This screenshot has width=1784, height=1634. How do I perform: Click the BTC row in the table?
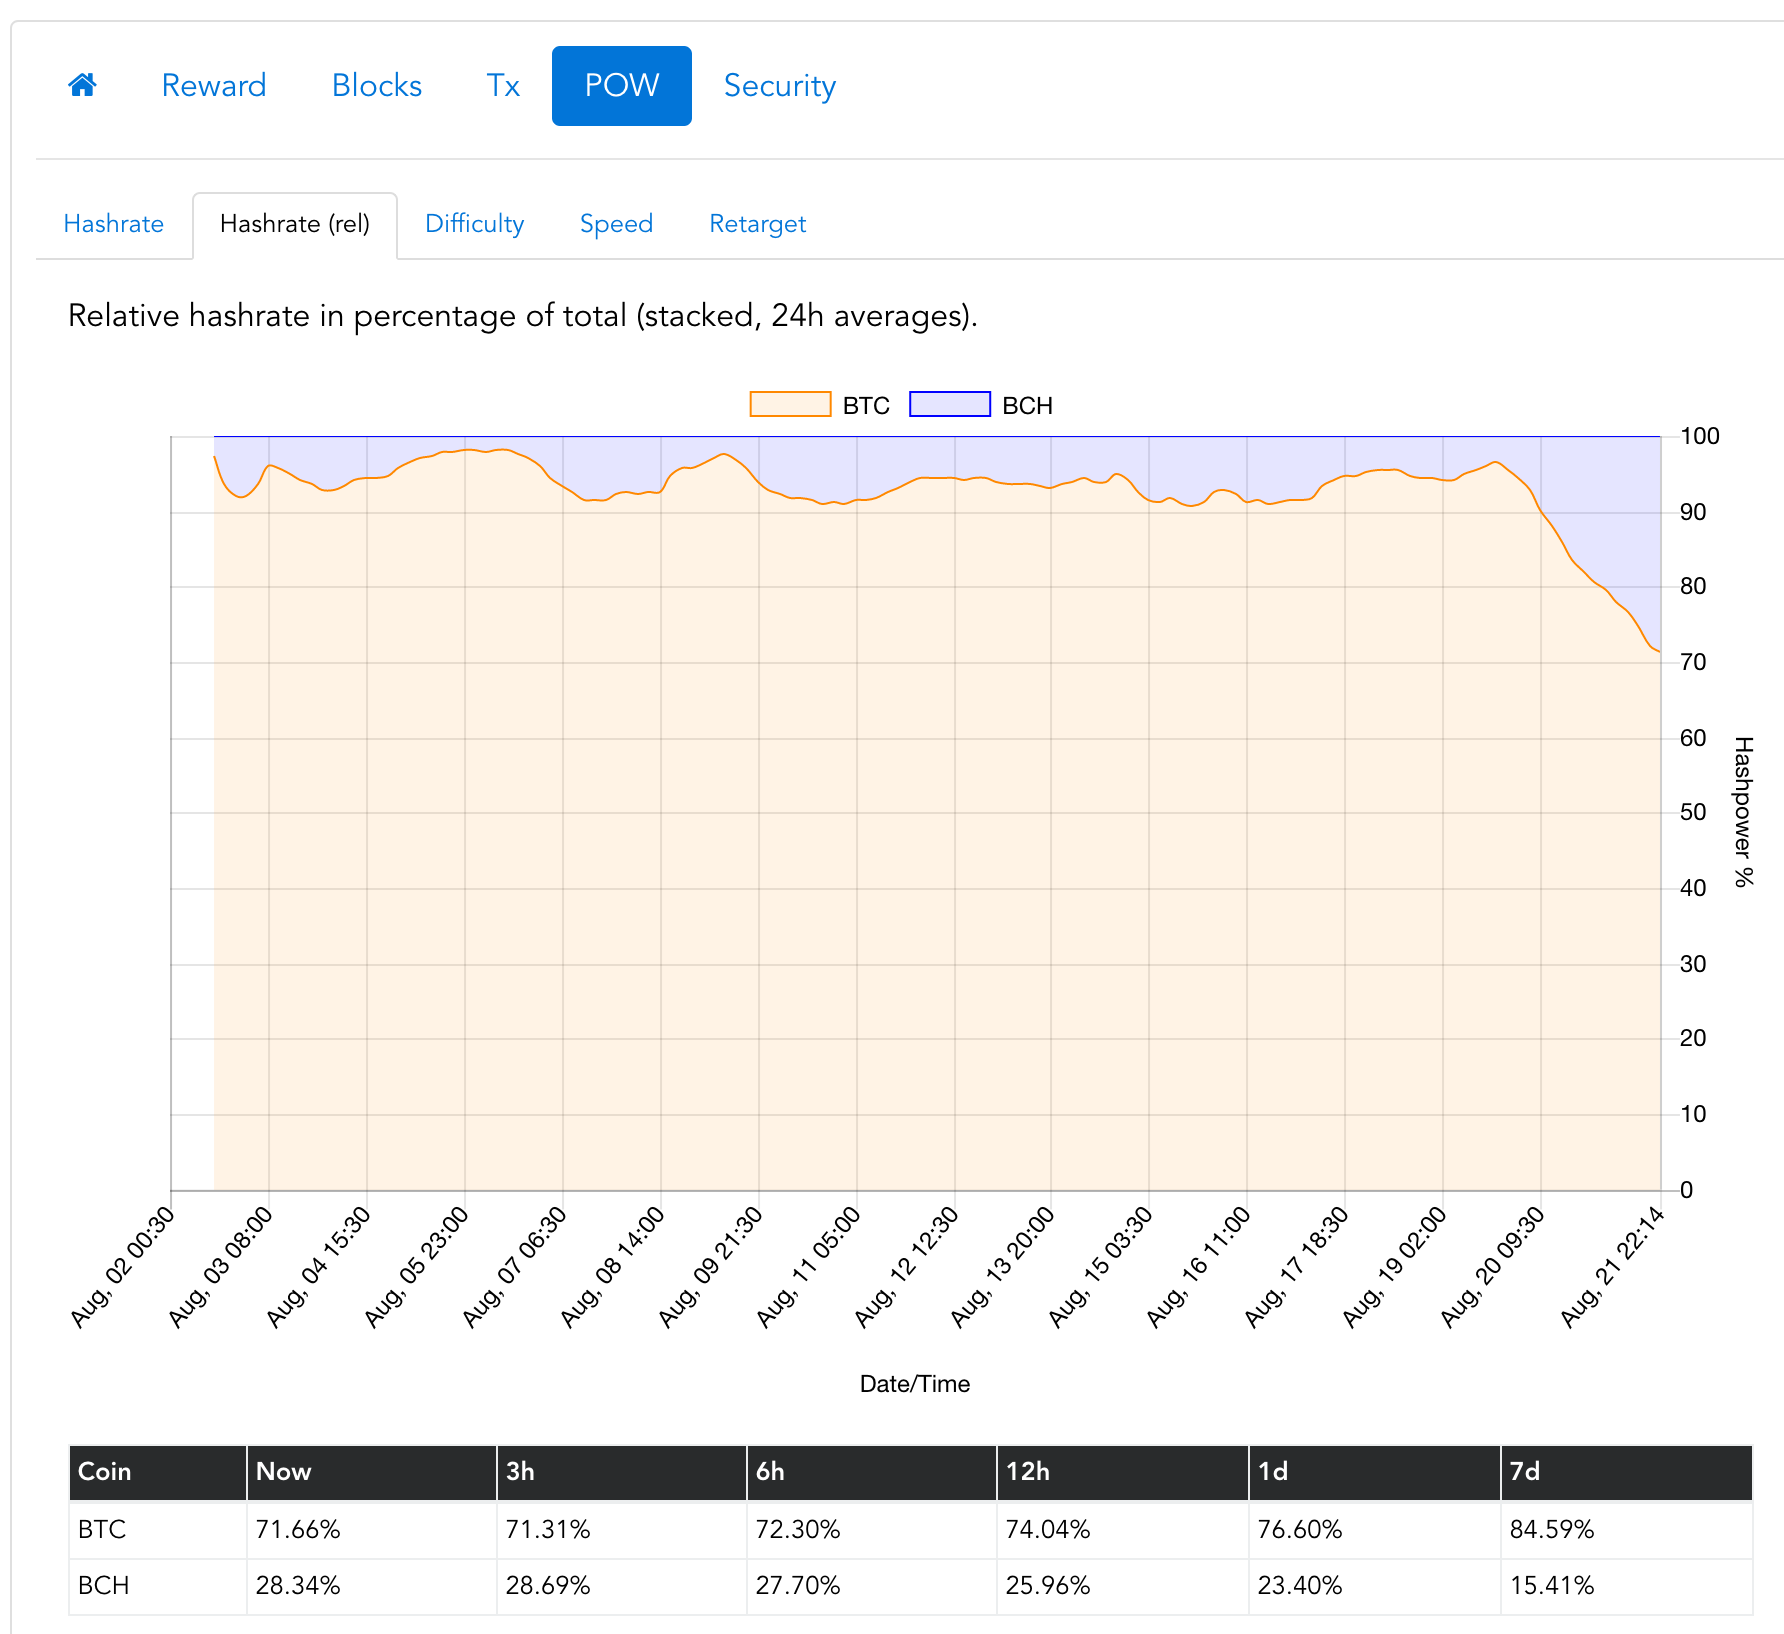100,1529
